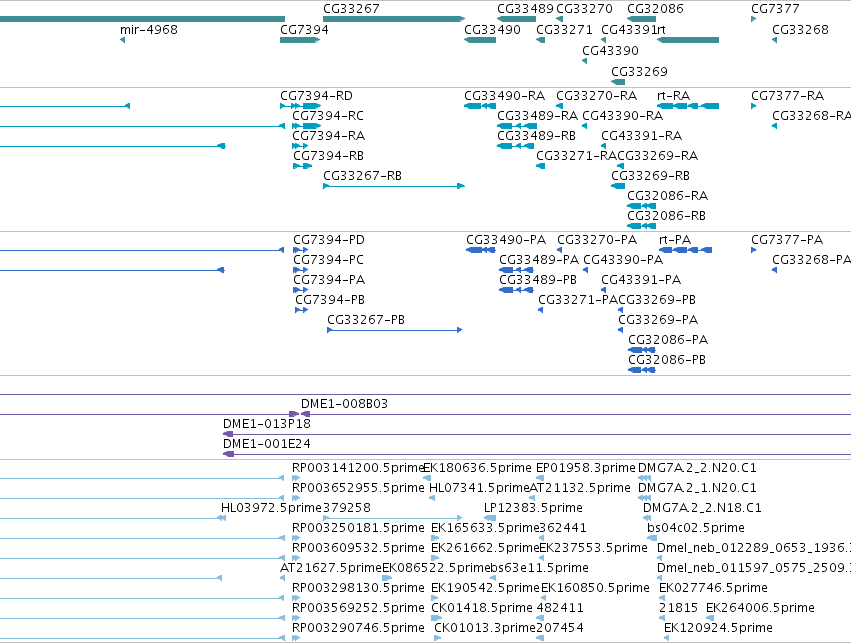This screenshot has width=851, height=643.
Task: Click transcript CG43390-RA
Action: click(622, 116)
